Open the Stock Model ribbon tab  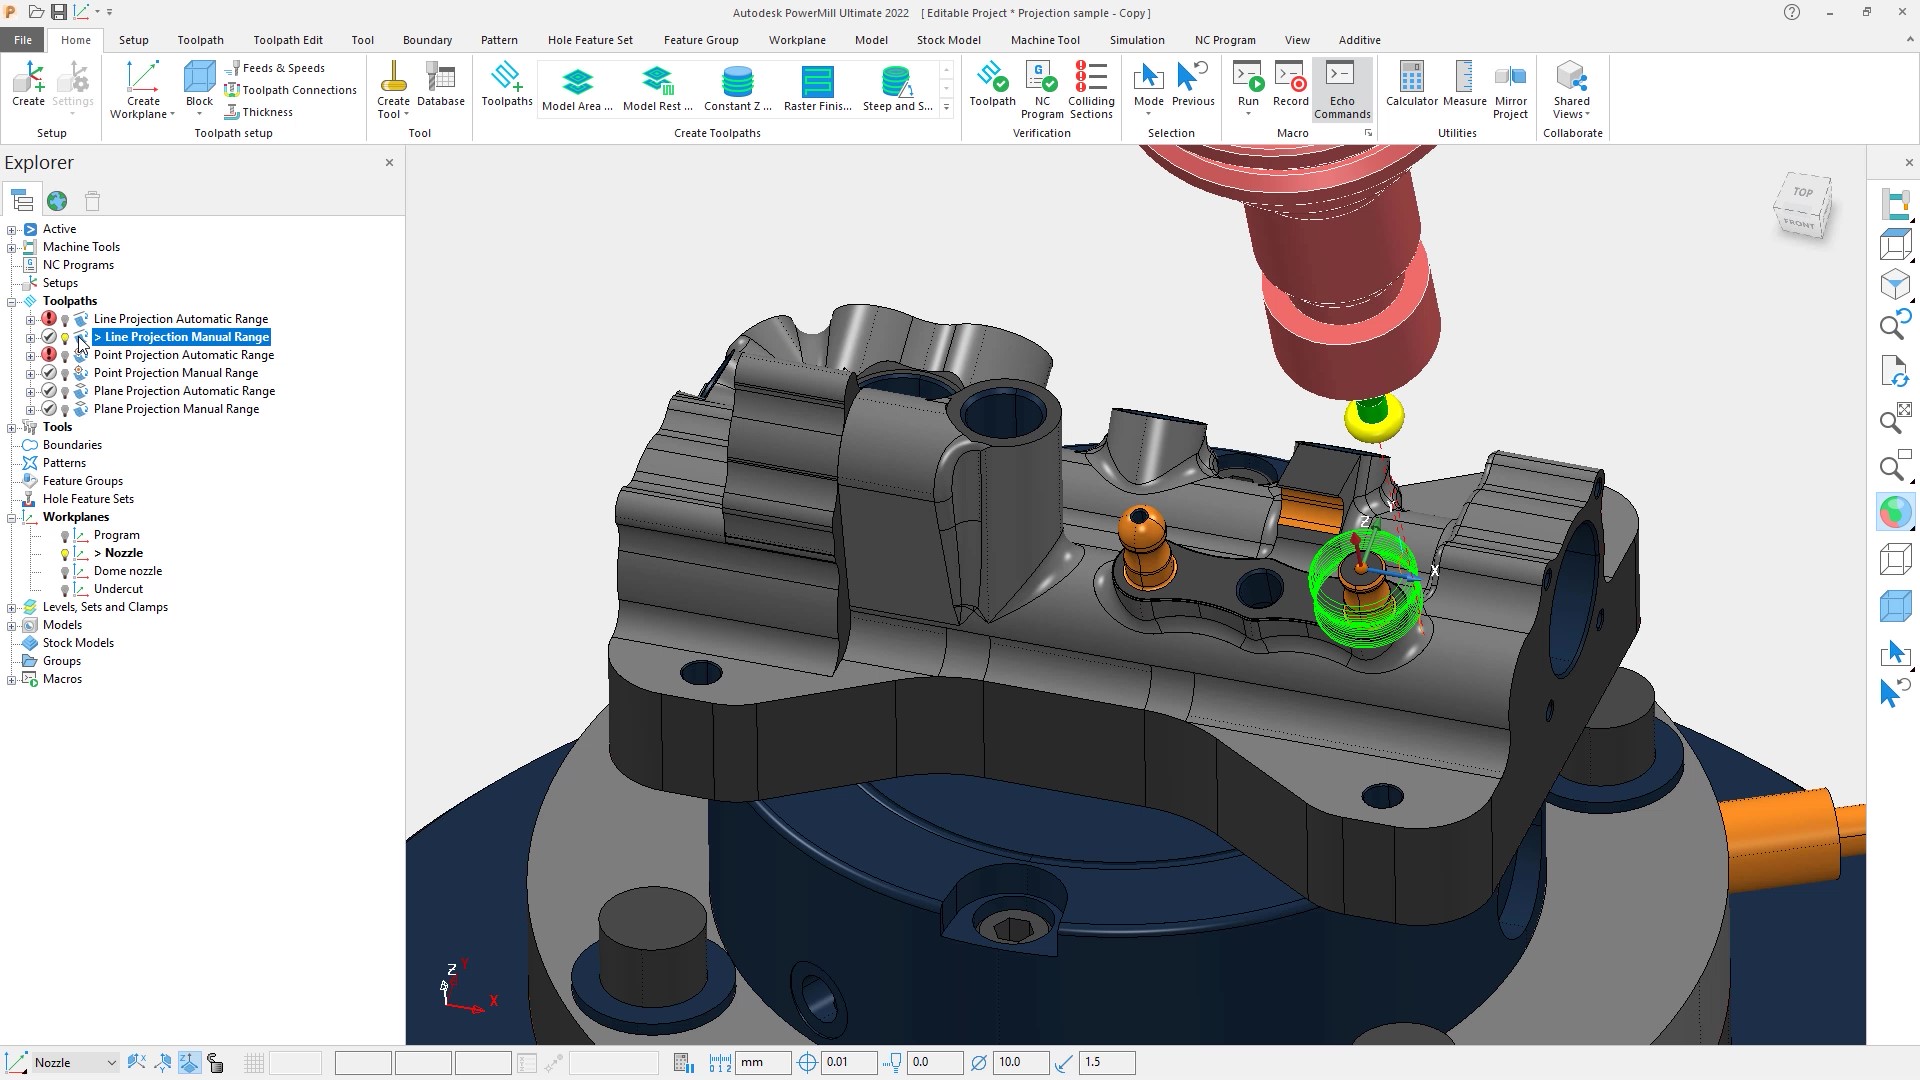pos(948,40)
